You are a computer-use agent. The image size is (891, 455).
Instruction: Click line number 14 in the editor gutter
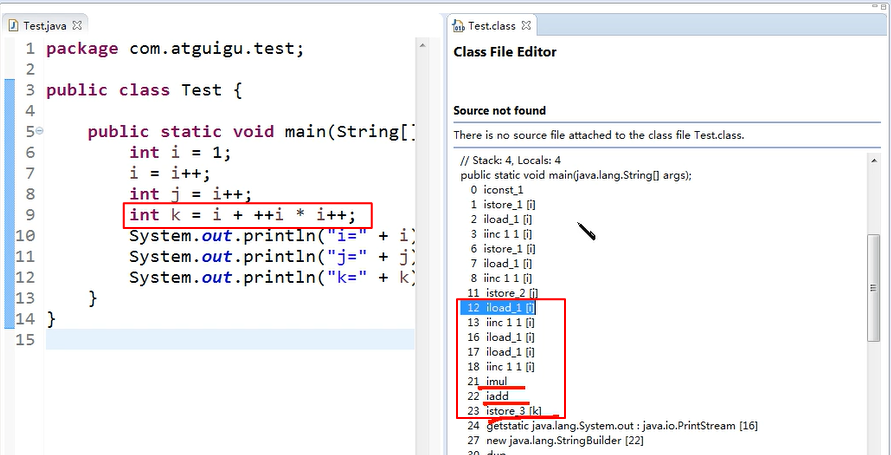point(25,319)
